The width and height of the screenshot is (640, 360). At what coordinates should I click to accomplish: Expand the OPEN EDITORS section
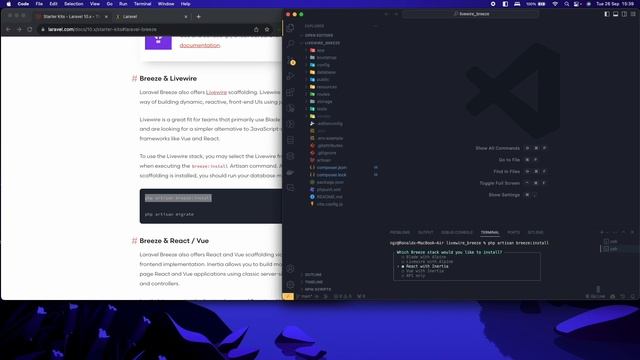(x=318, y=36)
